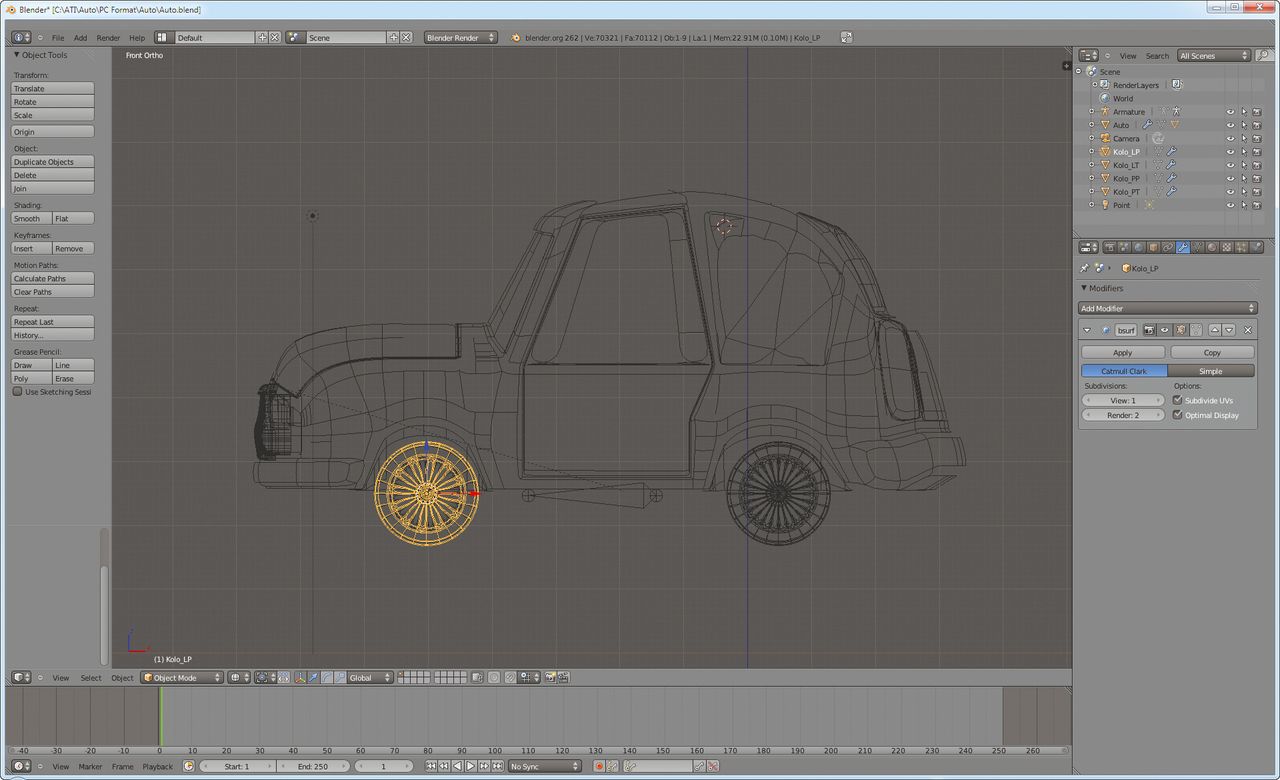1280x780 pixels.
Task: Move bsurf modifier down in stack
Action: [1229, 330]
